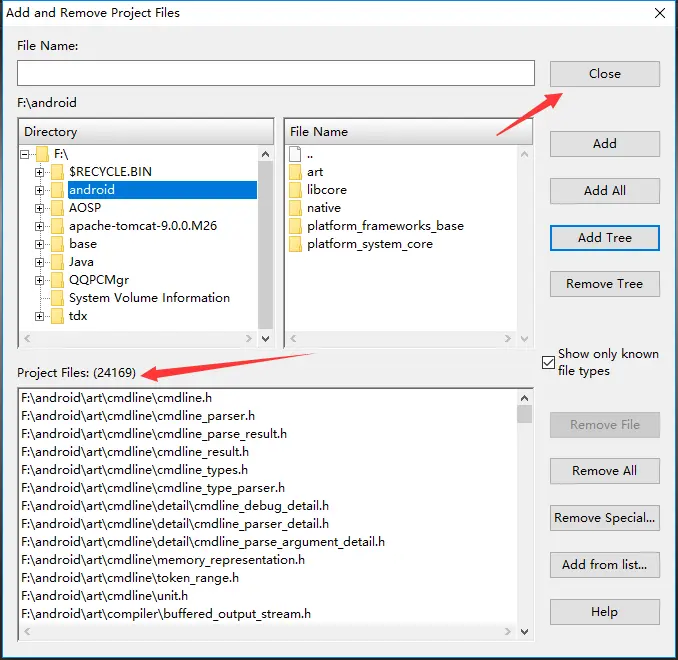678x660 pixels.
Task: Select the AOSP directory name
Action: 85,208
